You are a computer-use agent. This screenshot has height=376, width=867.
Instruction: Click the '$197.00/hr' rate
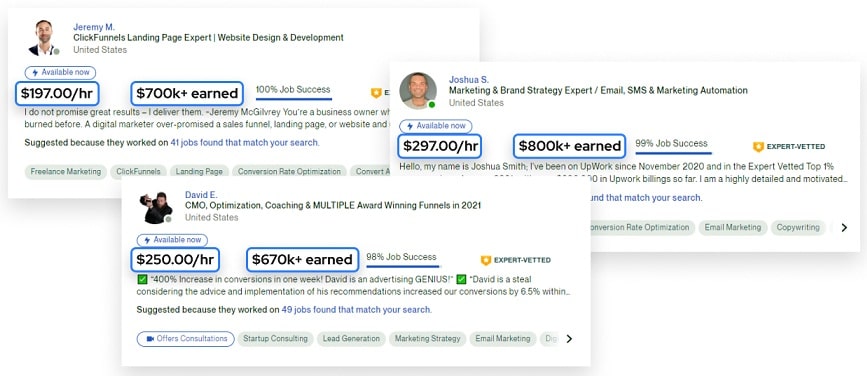click(57, 93)
